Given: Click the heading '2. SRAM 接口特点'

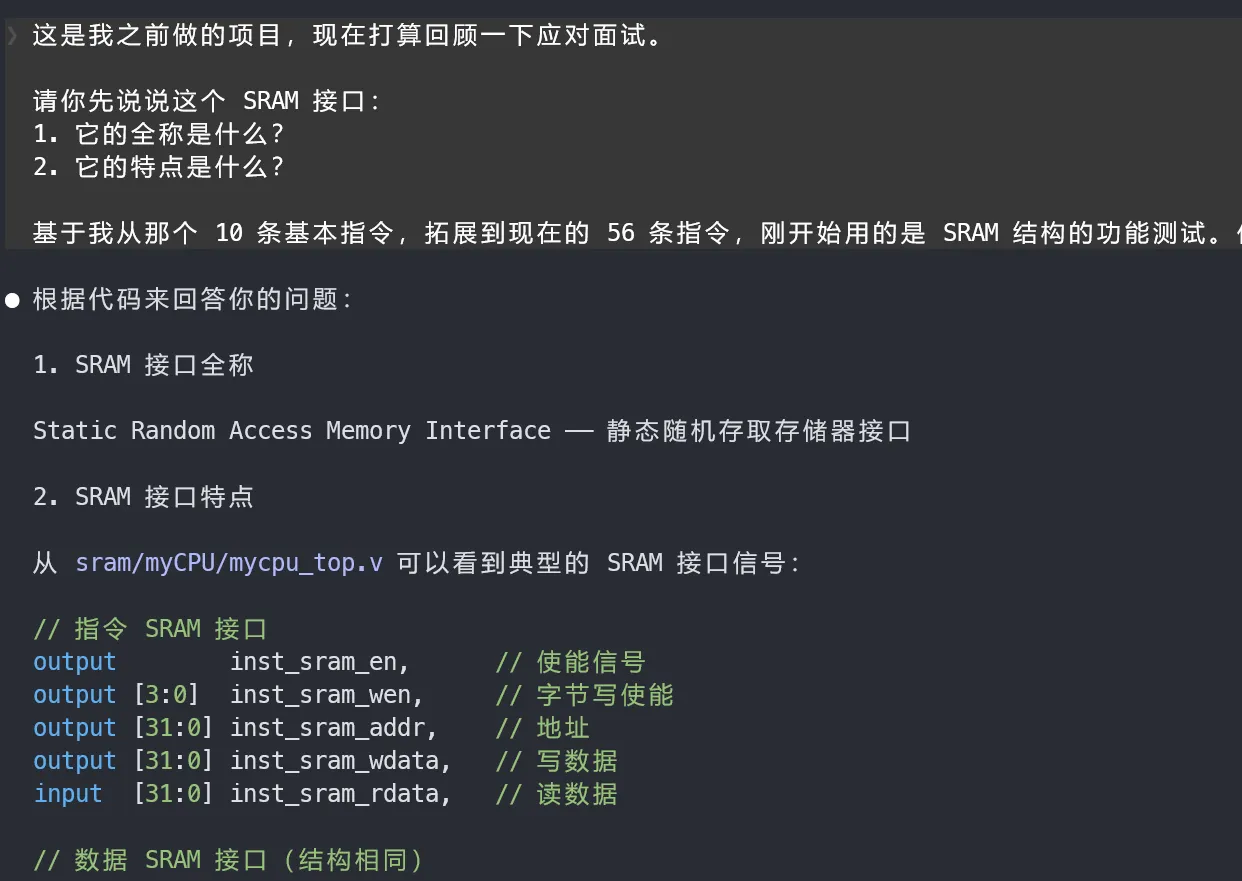Looking at the screenshot, I should point(143,497).
